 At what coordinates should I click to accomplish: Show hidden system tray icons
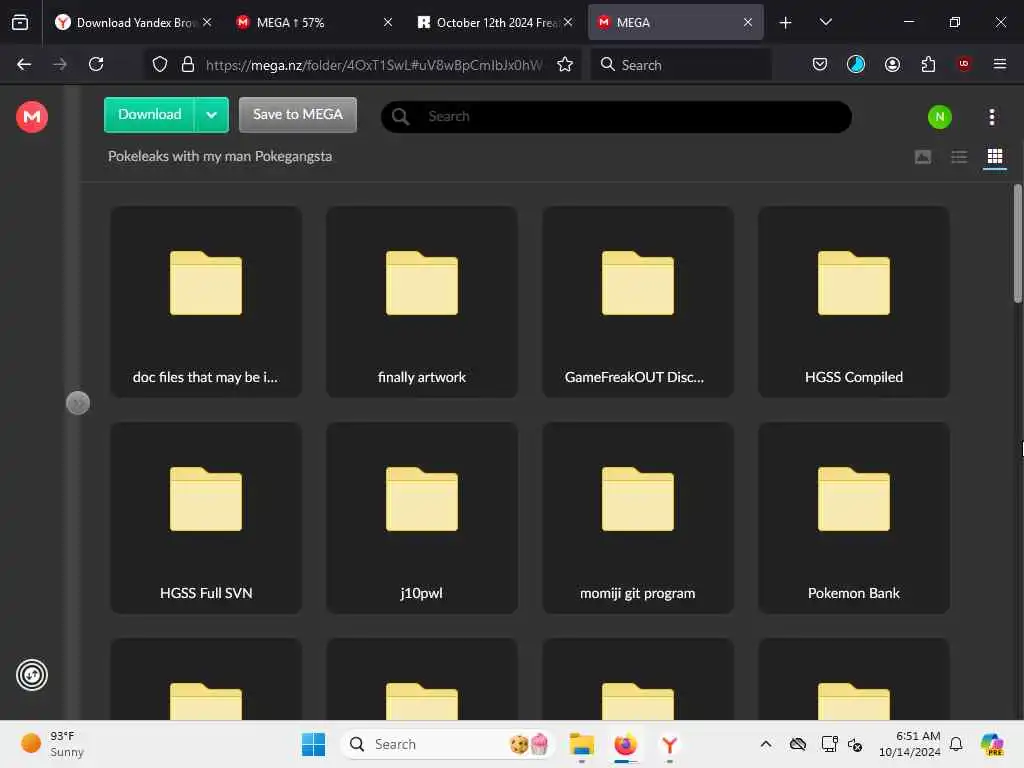[x=765, y=744]
